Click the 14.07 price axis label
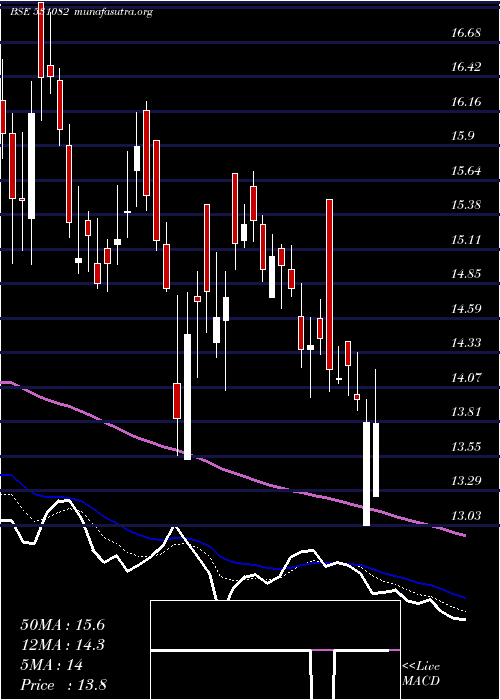500x700 pixels. pos(466,377)
